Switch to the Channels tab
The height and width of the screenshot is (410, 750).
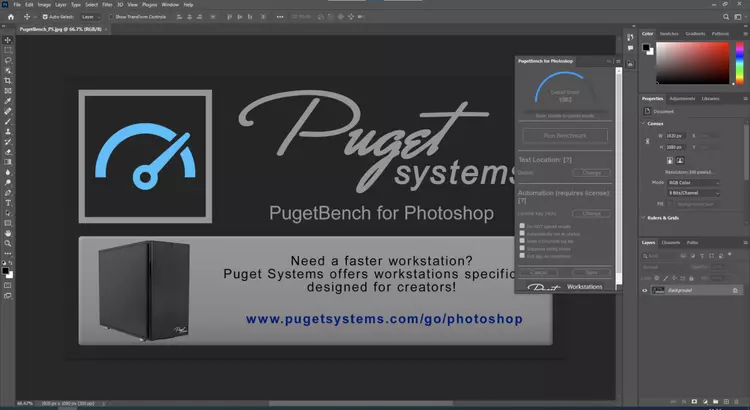click(x=671, y=243)
